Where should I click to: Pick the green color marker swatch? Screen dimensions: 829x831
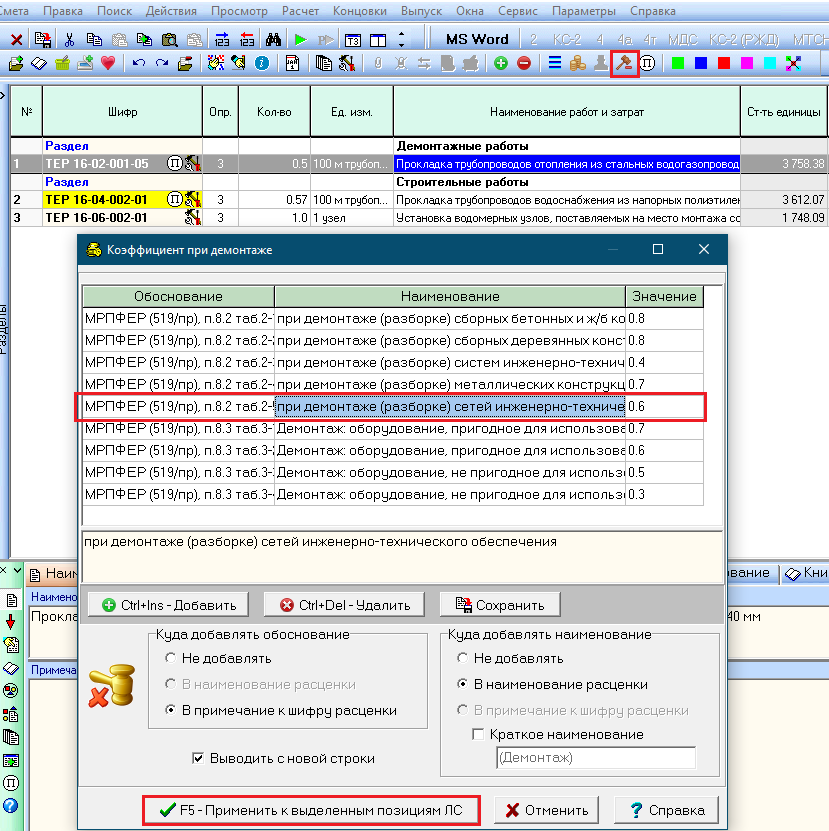677,64
